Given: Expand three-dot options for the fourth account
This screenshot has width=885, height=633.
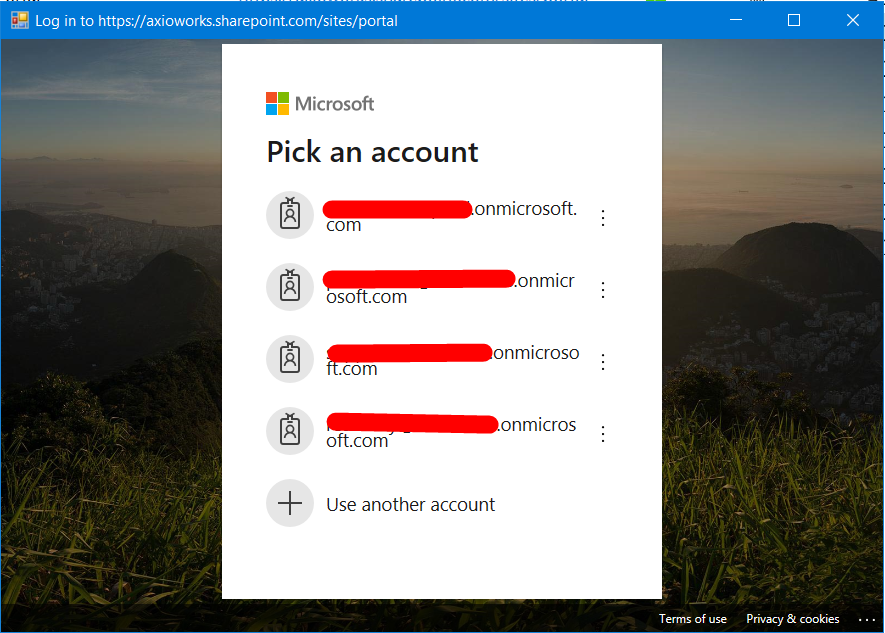Looking at the screenshot, I should (x=603, y=434).
